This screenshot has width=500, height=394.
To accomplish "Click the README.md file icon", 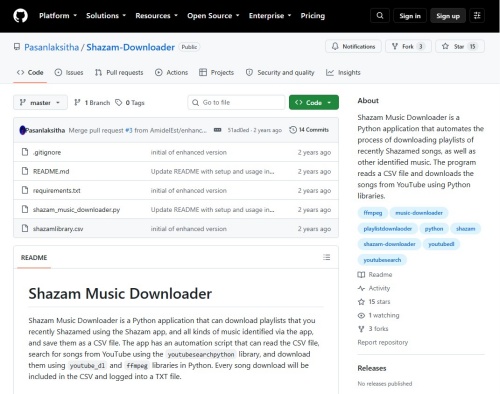I will (25, 171).
